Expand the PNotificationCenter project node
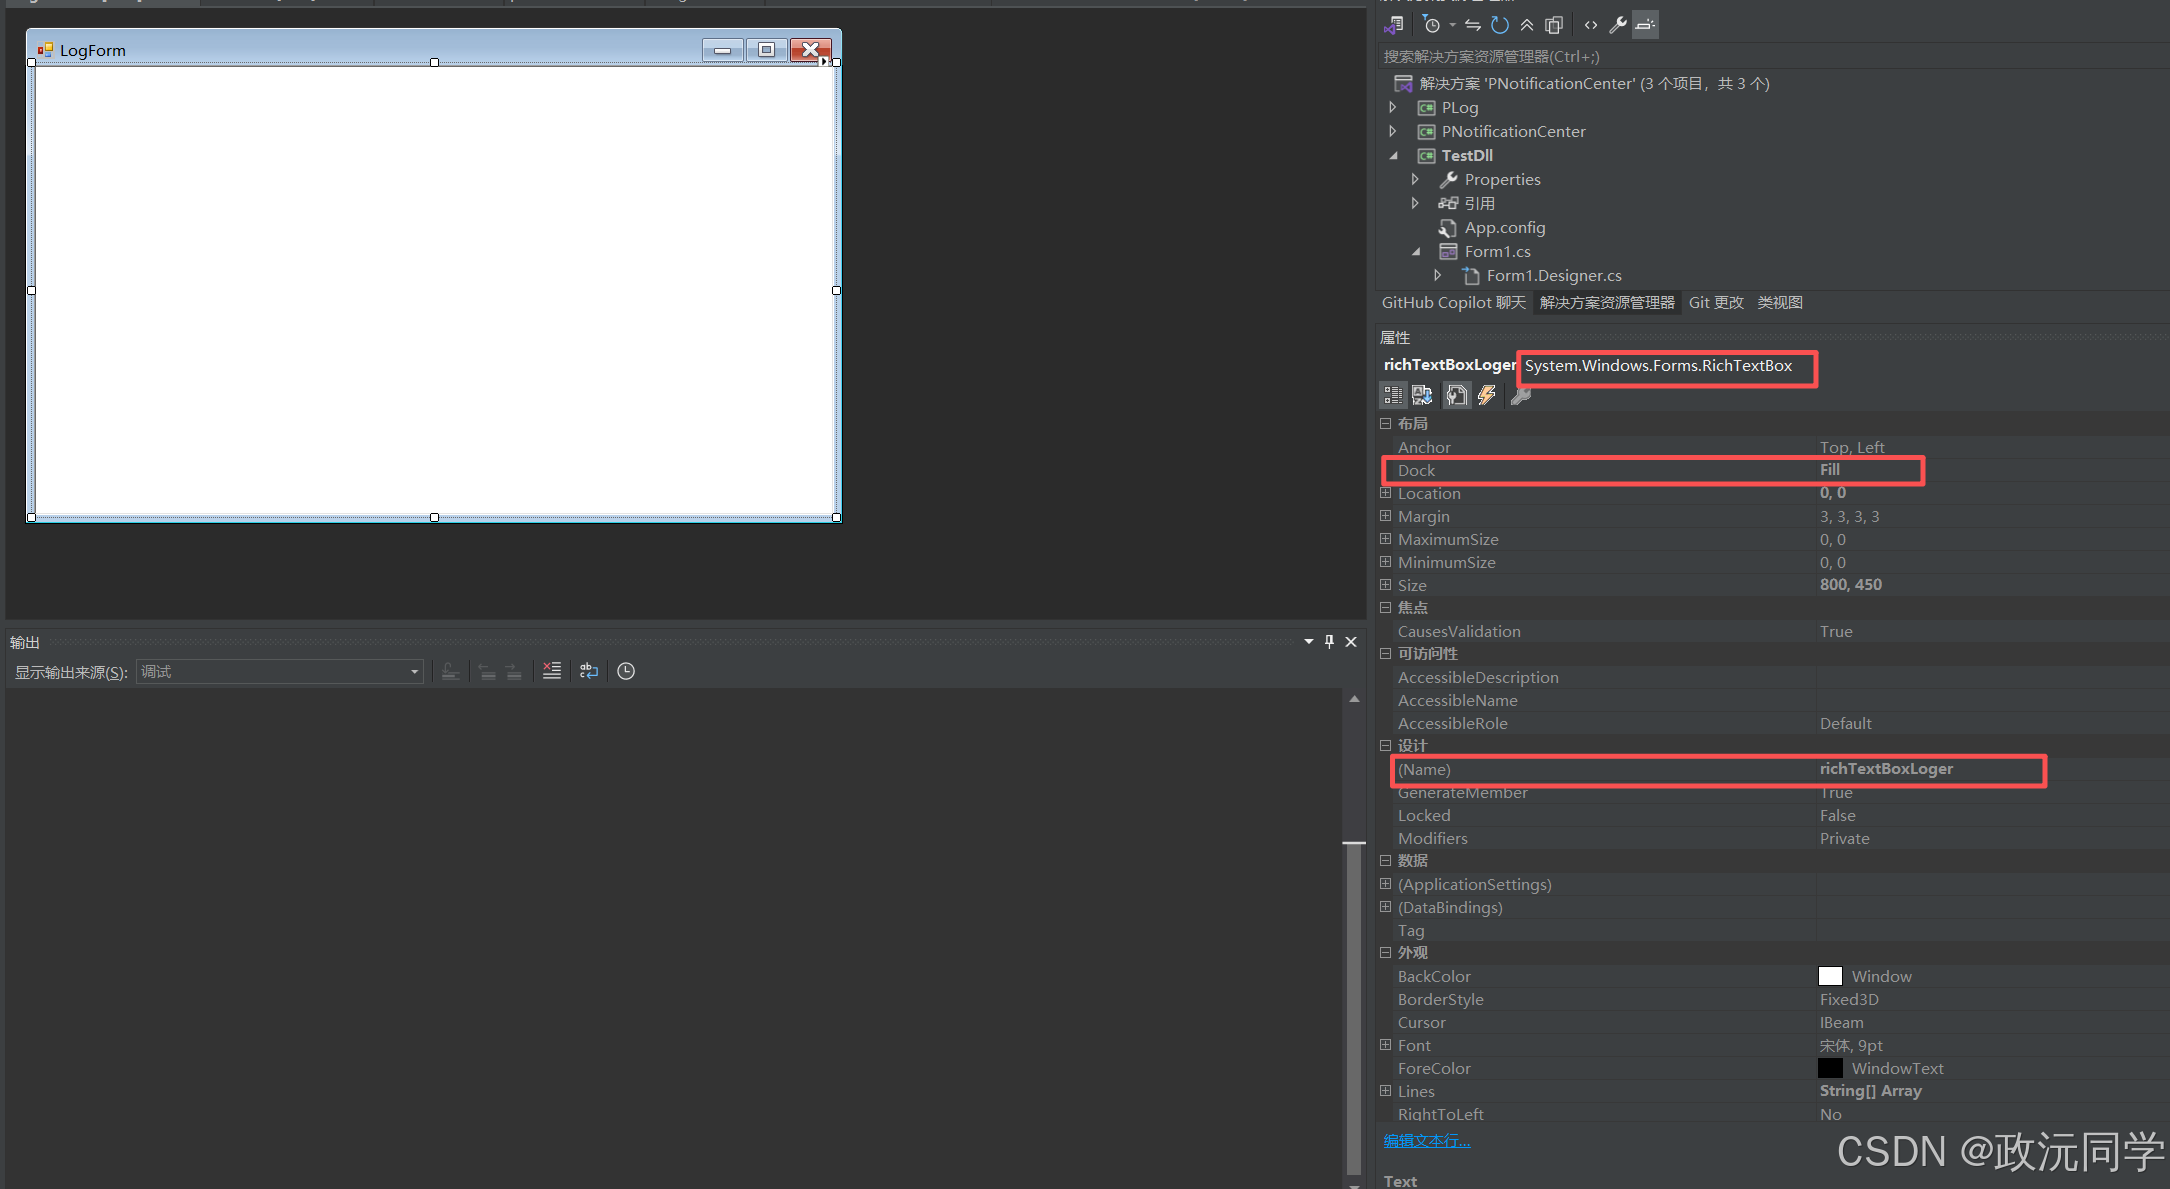Viewport: 2170px width, 1189px height. click(x=1393, y=131)
